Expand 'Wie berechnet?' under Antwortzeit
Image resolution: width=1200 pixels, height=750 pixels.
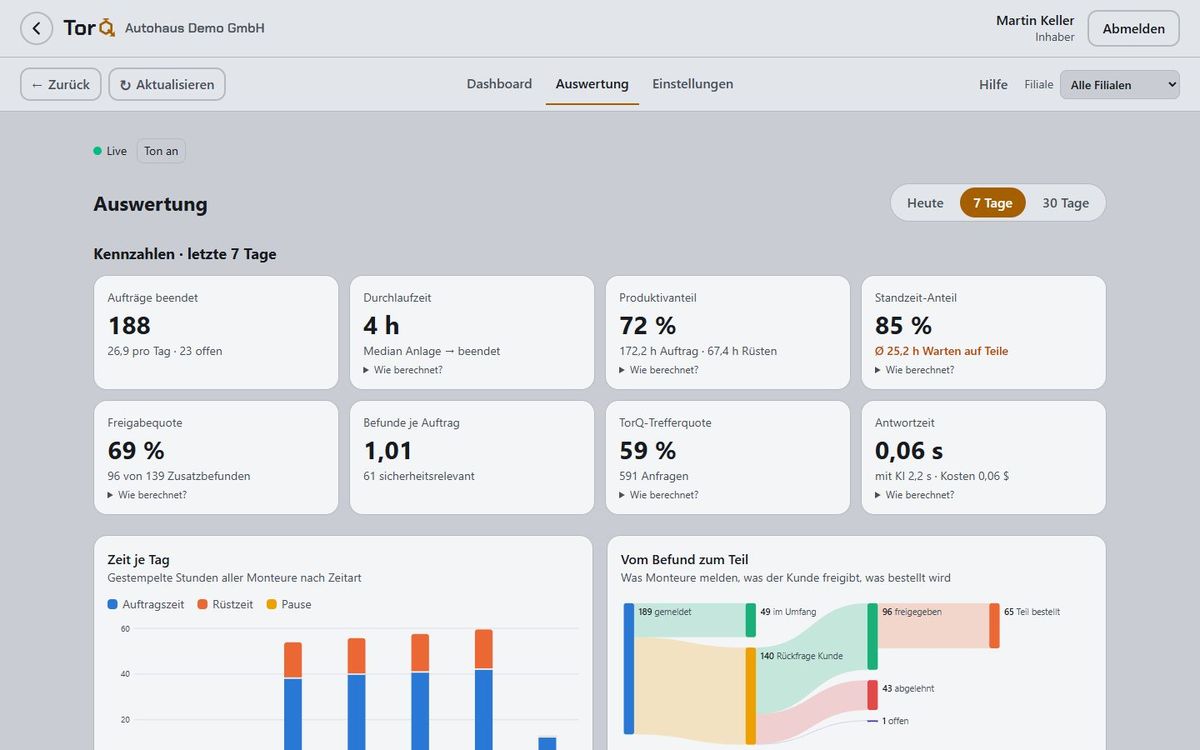click(x=915, y=495)
